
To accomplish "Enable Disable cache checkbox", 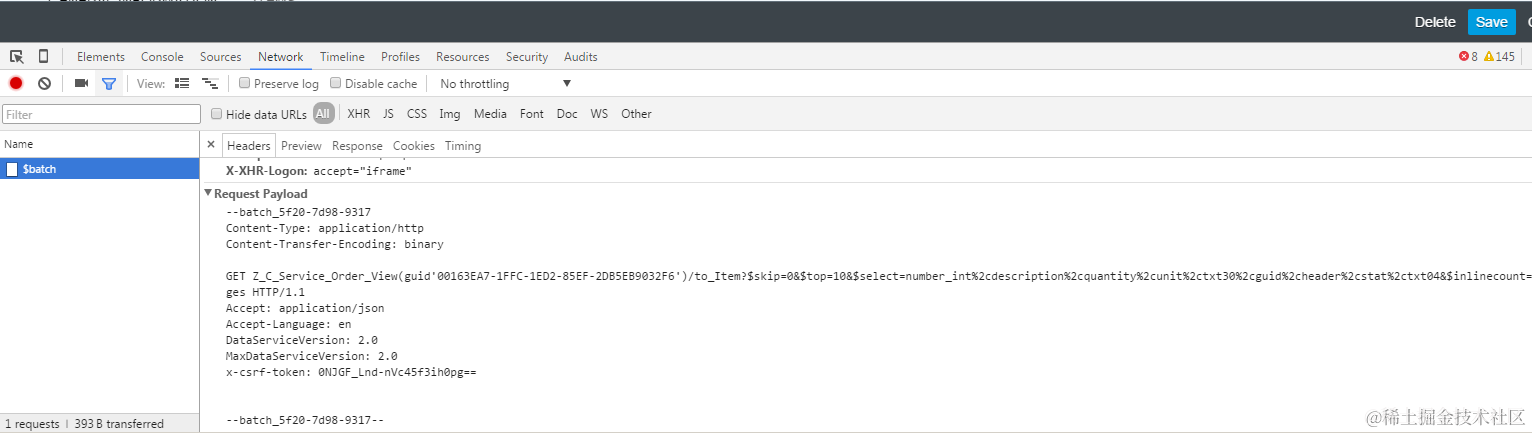I will (336, 83).
